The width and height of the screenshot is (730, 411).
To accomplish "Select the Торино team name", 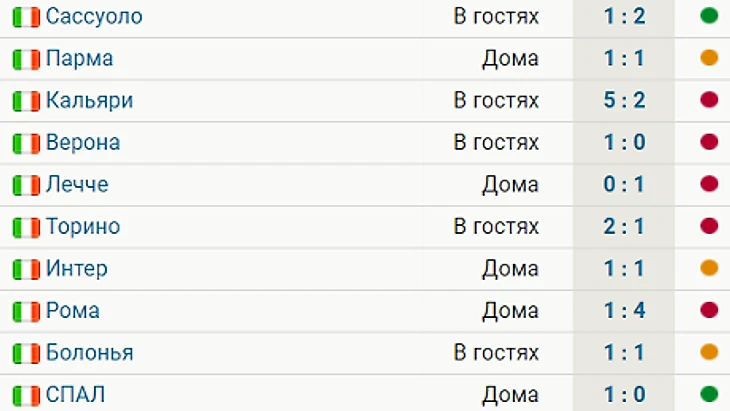I will (83, 227).
